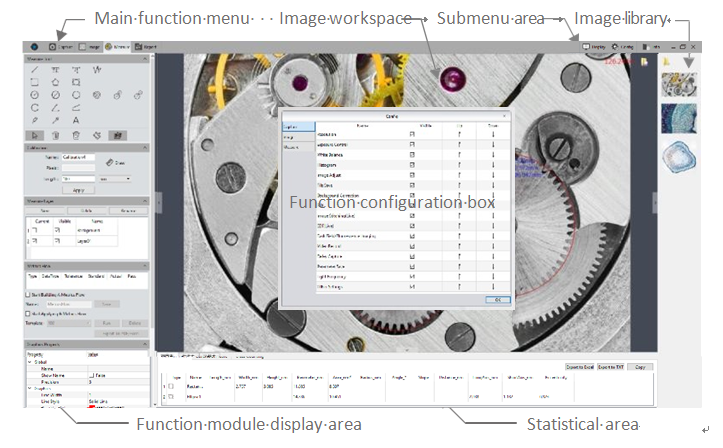Select the radius circle tool
Image resolution: width=723 pixels, height=448 pixels.
pyautogui.click(x=35, y=95)
